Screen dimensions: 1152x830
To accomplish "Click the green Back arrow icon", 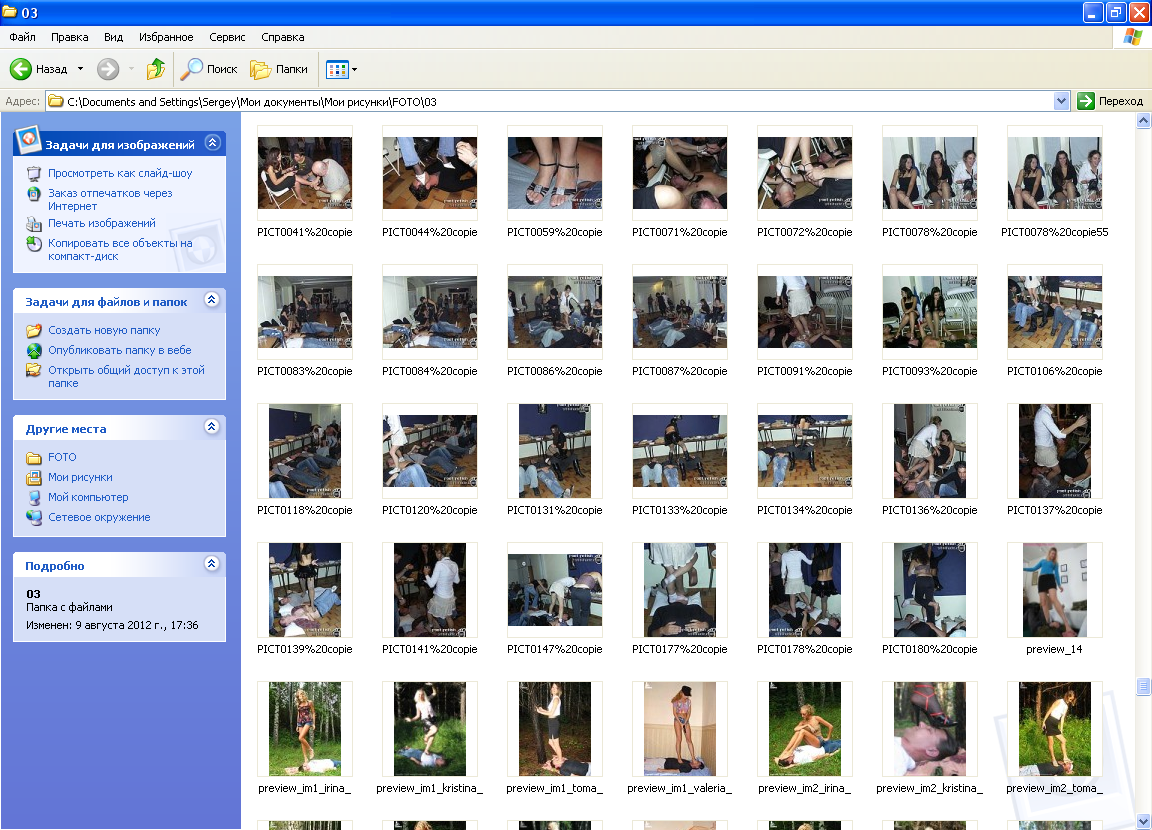I will tap(21, 69).
